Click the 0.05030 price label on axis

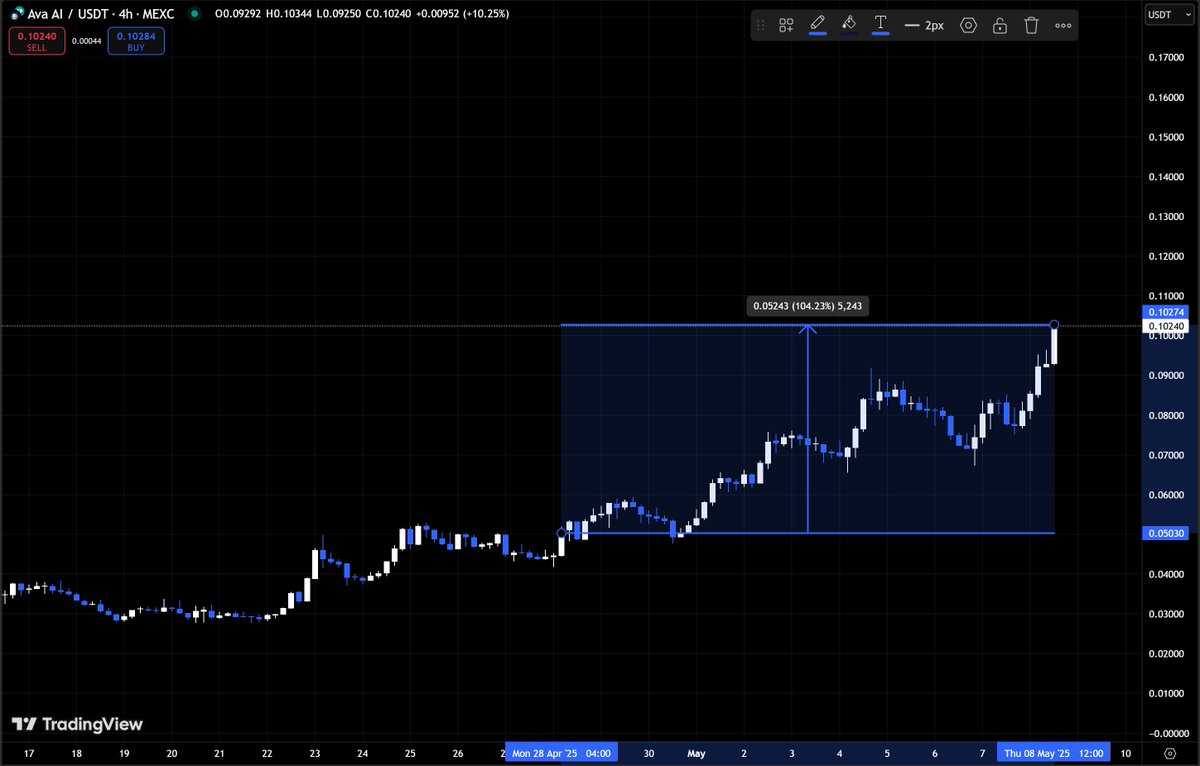(1166, 533)
